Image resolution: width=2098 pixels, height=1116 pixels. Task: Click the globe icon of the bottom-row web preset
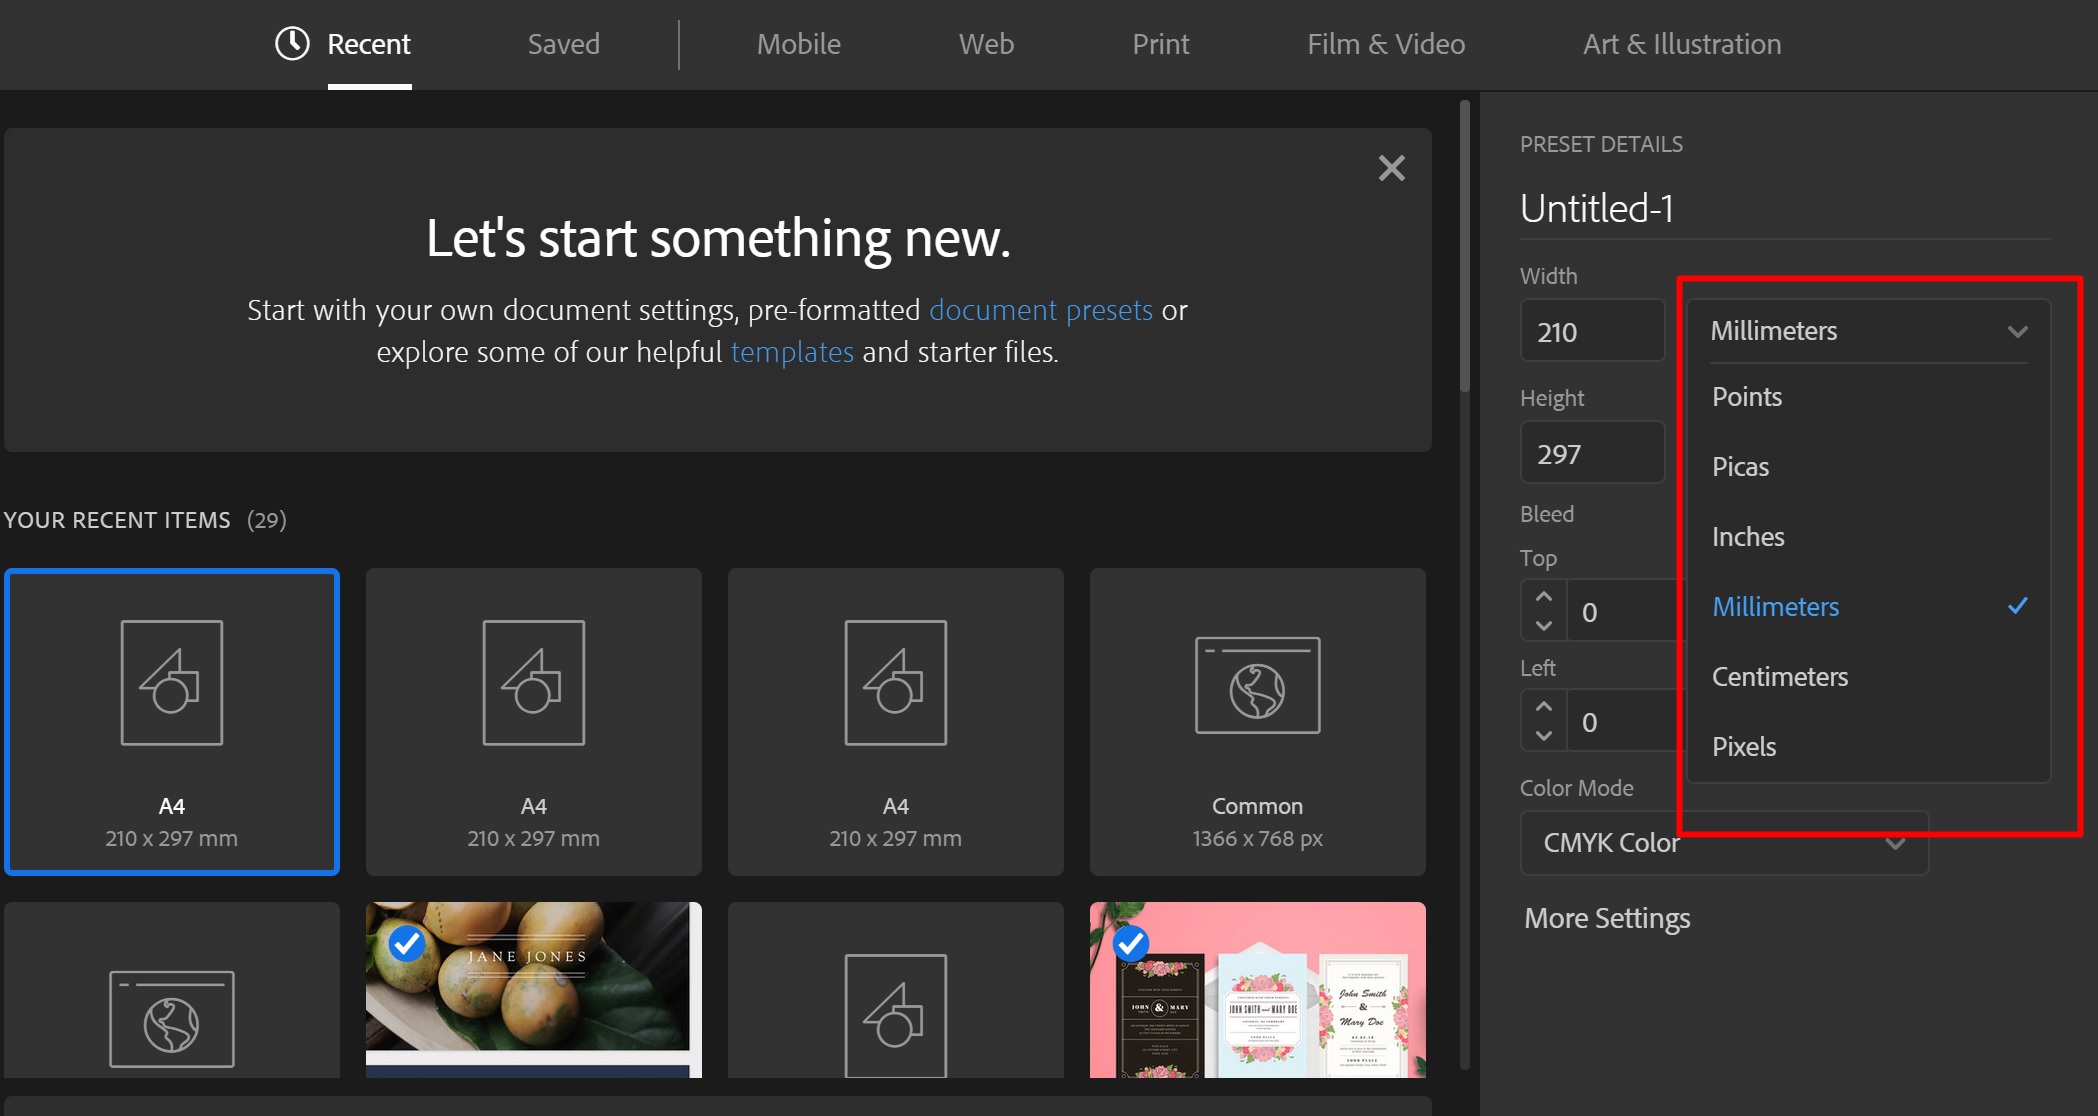tap(172, 1022)
